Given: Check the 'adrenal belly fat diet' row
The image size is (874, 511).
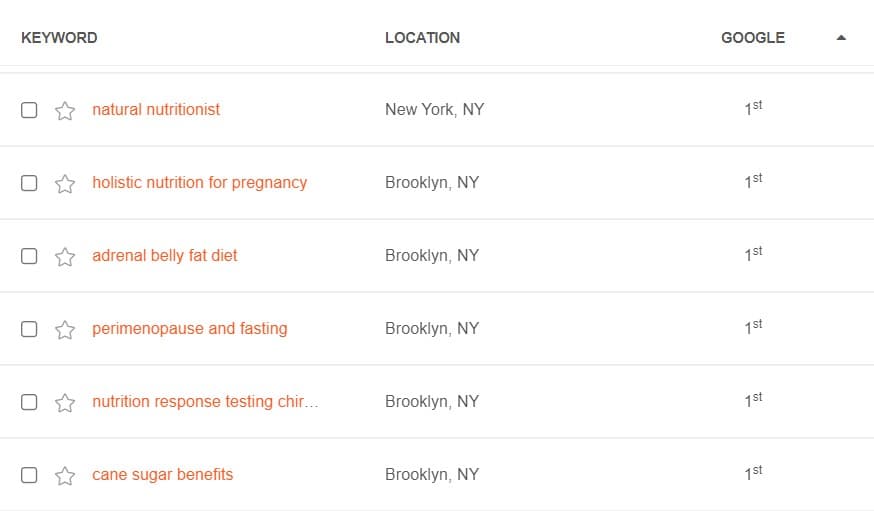Looking at the screenshot, I should 29,256.
